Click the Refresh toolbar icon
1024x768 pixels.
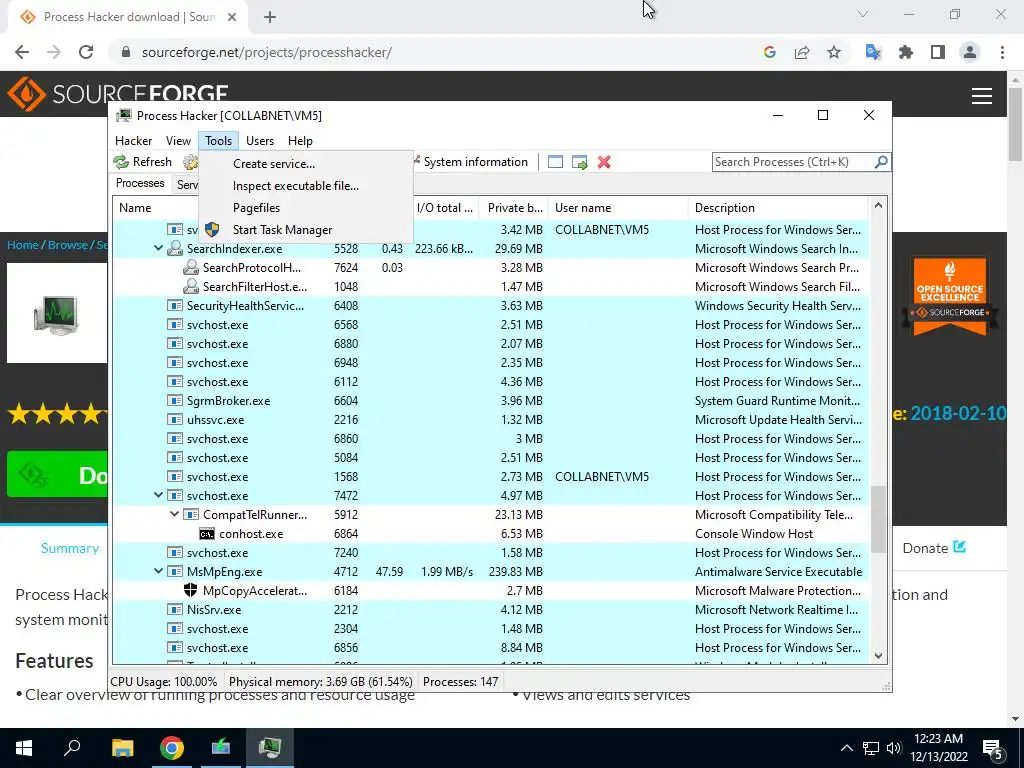[x=121, y=162]
